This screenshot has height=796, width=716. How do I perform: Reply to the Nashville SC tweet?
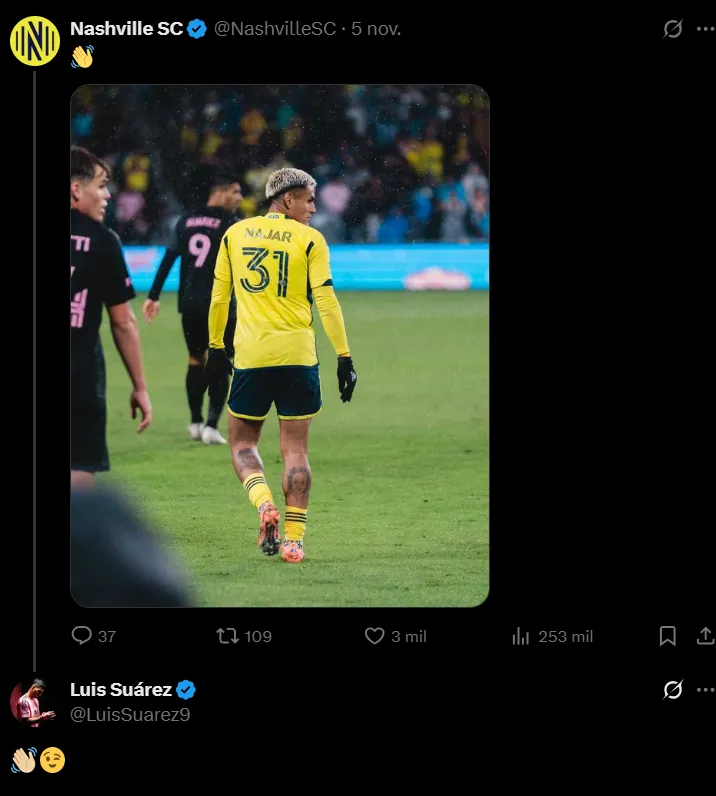pyautogui.click(x=82, y=636)
